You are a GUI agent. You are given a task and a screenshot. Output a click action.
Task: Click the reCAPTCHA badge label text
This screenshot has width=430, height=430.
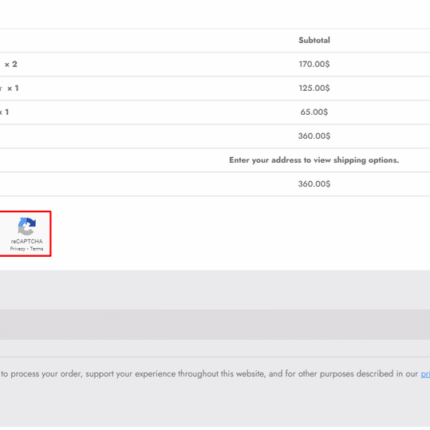tap(27, 241)
